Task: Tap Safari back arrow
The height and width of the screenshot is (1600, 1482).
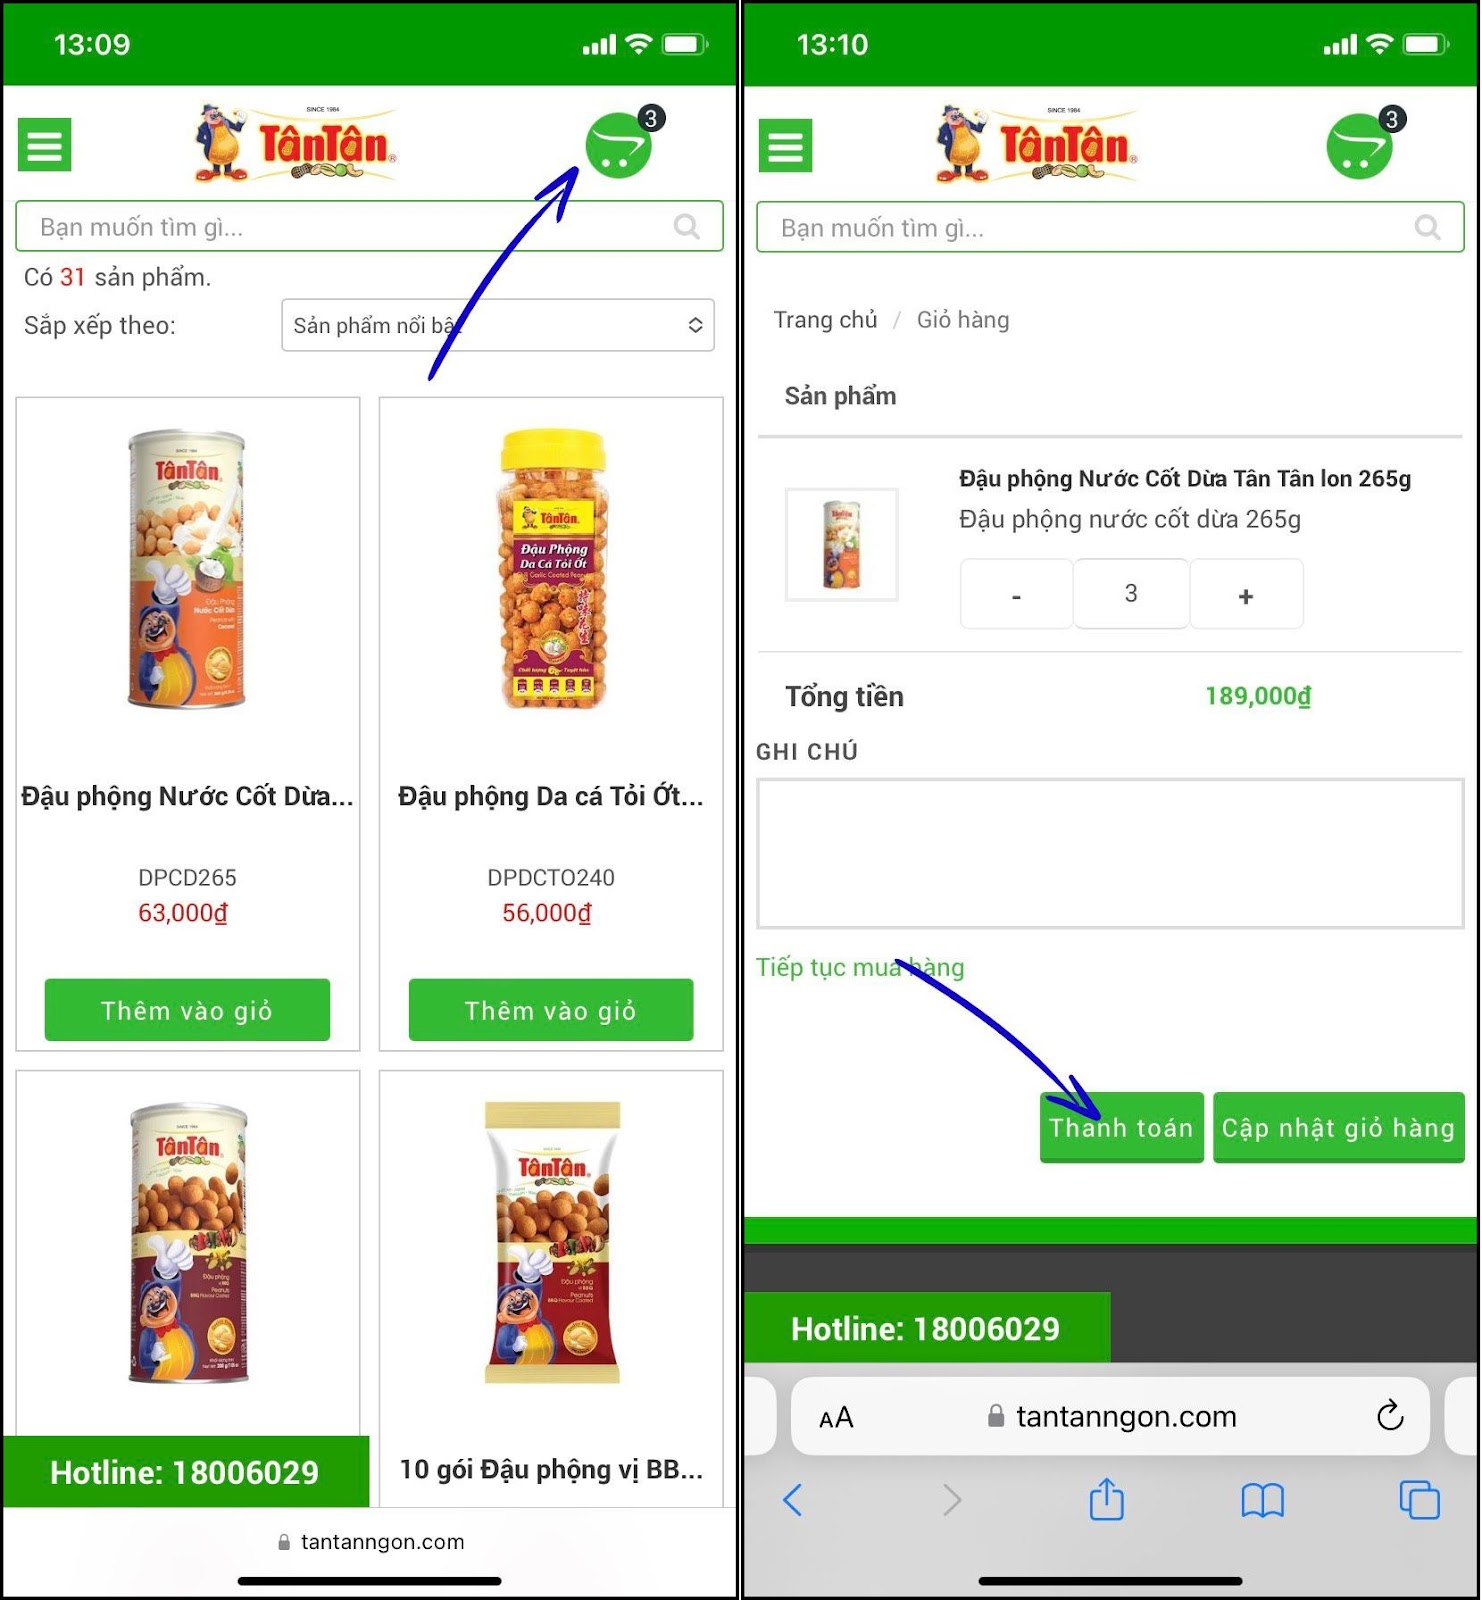Action: click(x=793, y=1500)
